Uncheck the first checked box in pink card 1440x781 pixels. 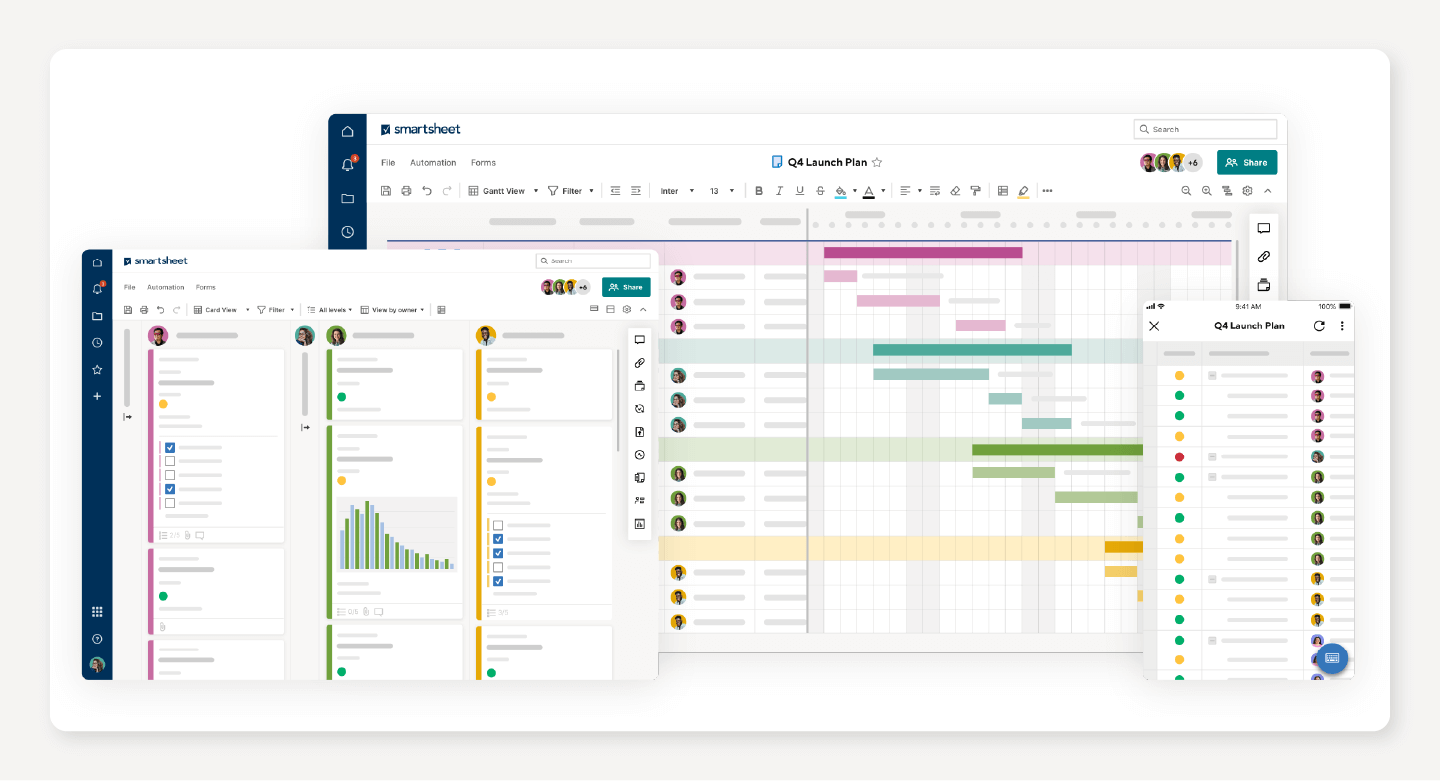(x=170, y=448)
